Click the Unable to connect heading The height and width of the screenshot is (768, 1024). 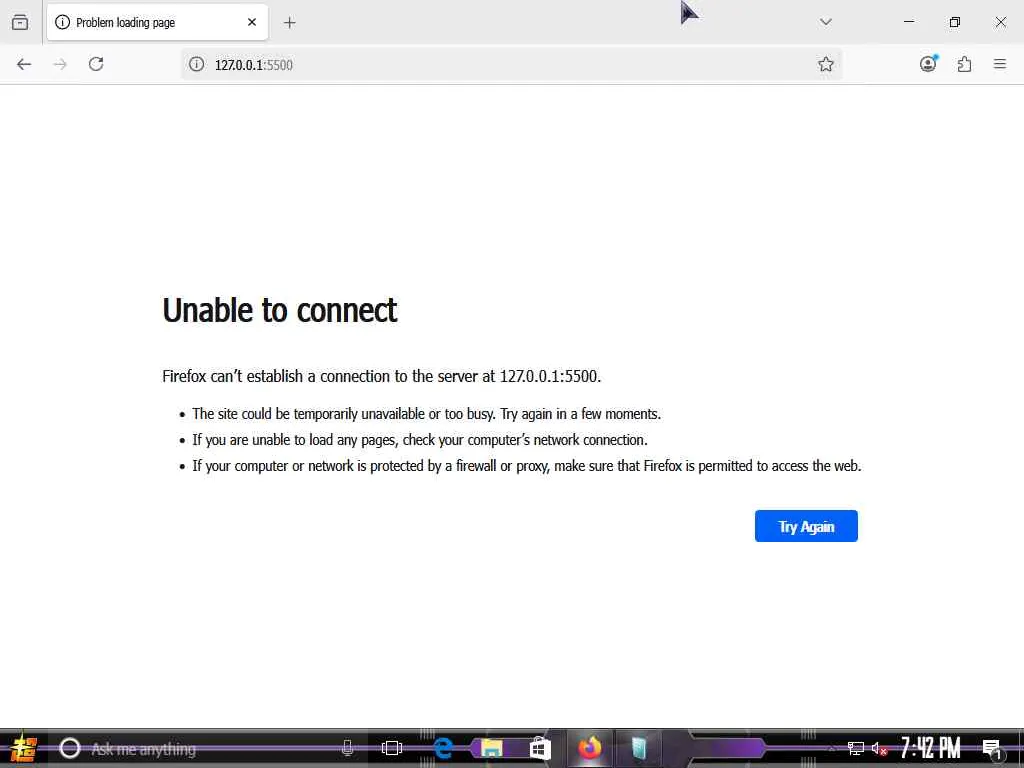tap(280, 310)
